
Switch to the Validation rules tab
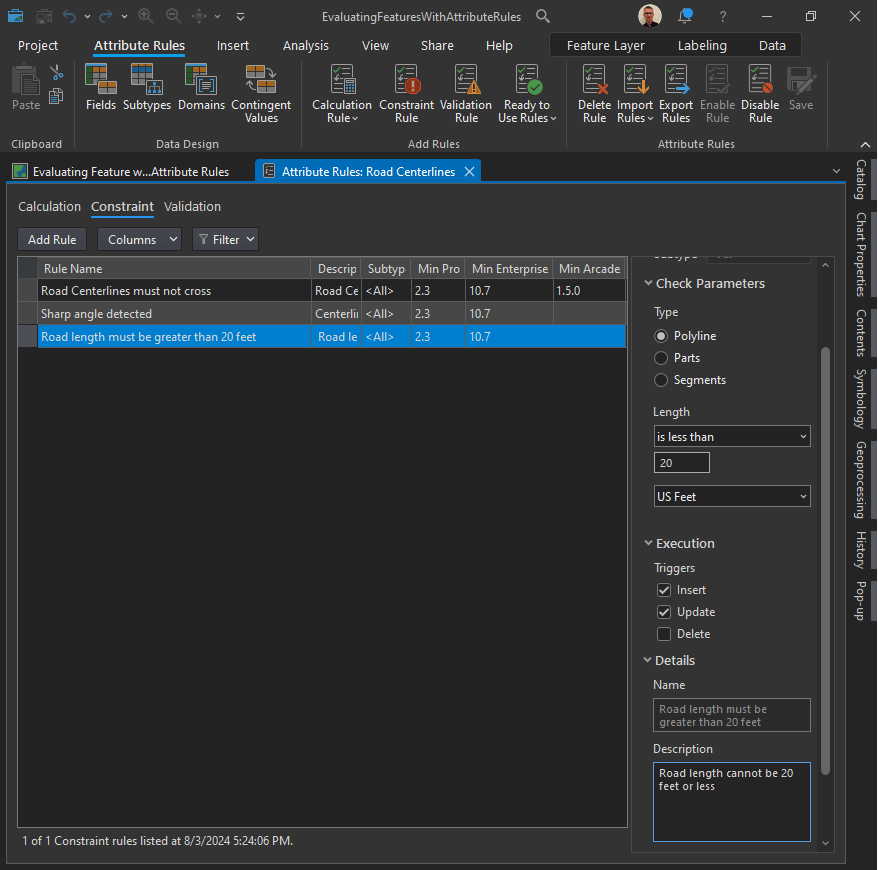pos(192,207)
